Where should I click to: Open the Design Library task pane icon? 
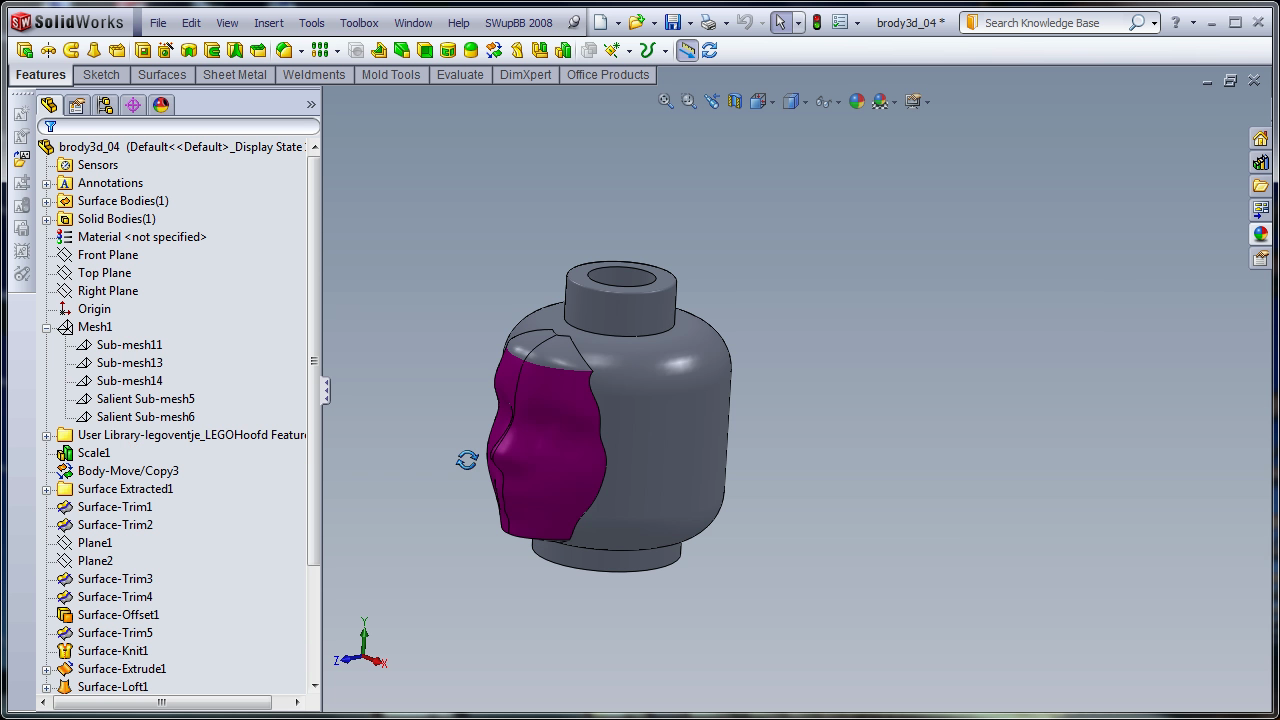click(x=1260, y=162)
